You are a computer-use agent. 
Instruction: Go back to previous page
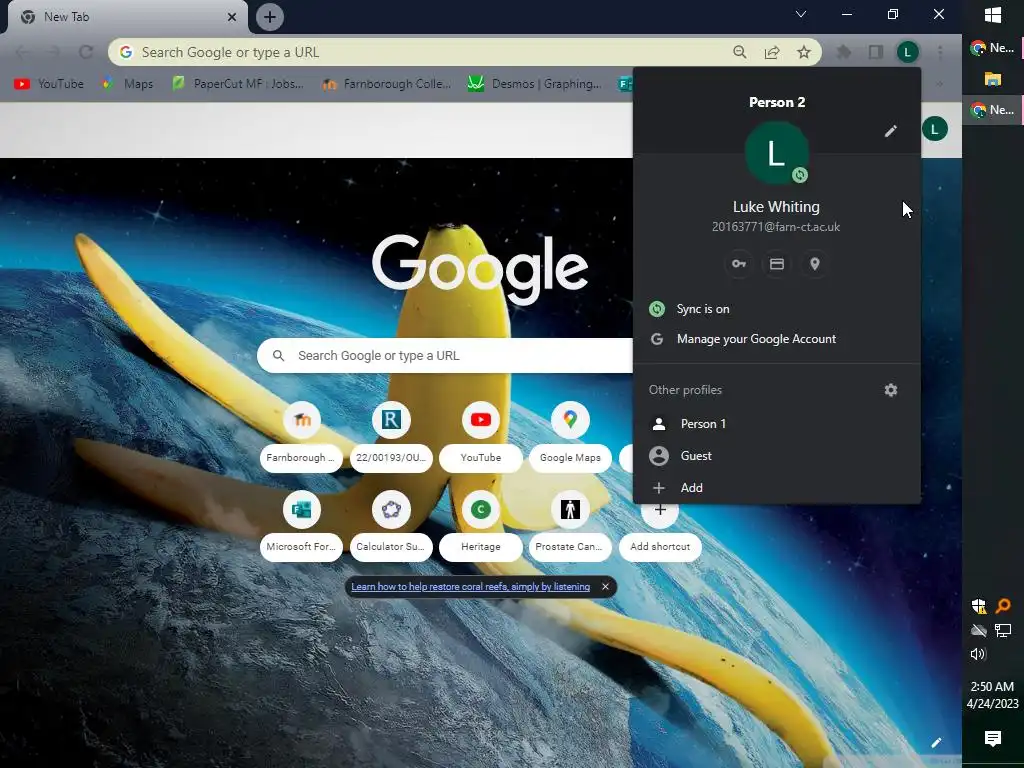(22, 52)
